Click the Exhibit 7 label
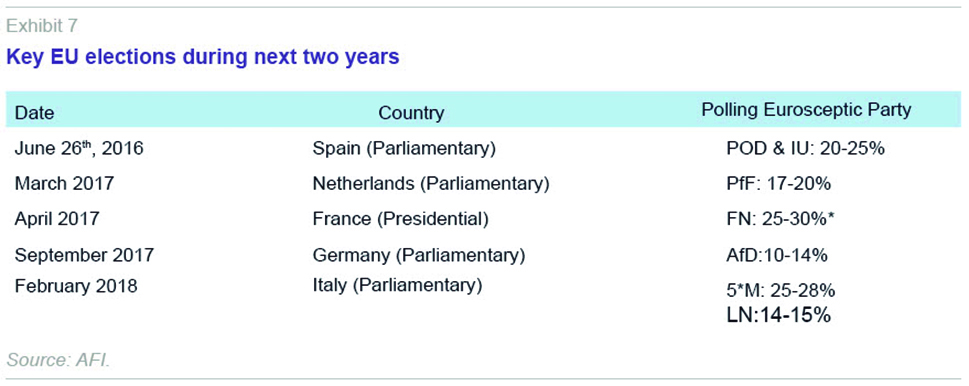 42,26
